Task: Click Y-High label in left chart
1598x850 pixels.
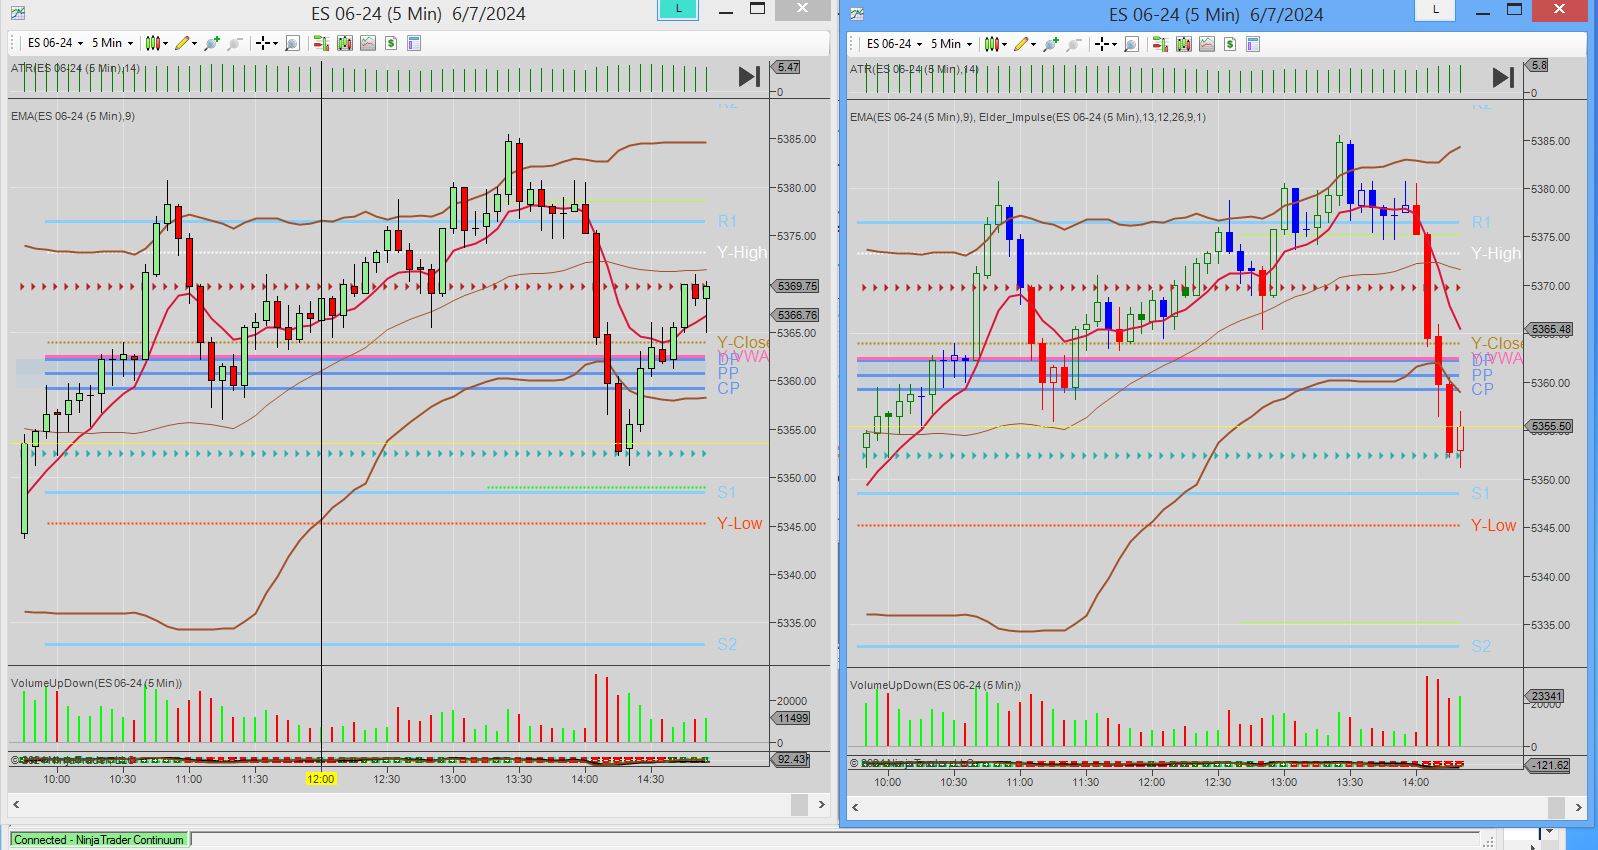Action: 742,252
